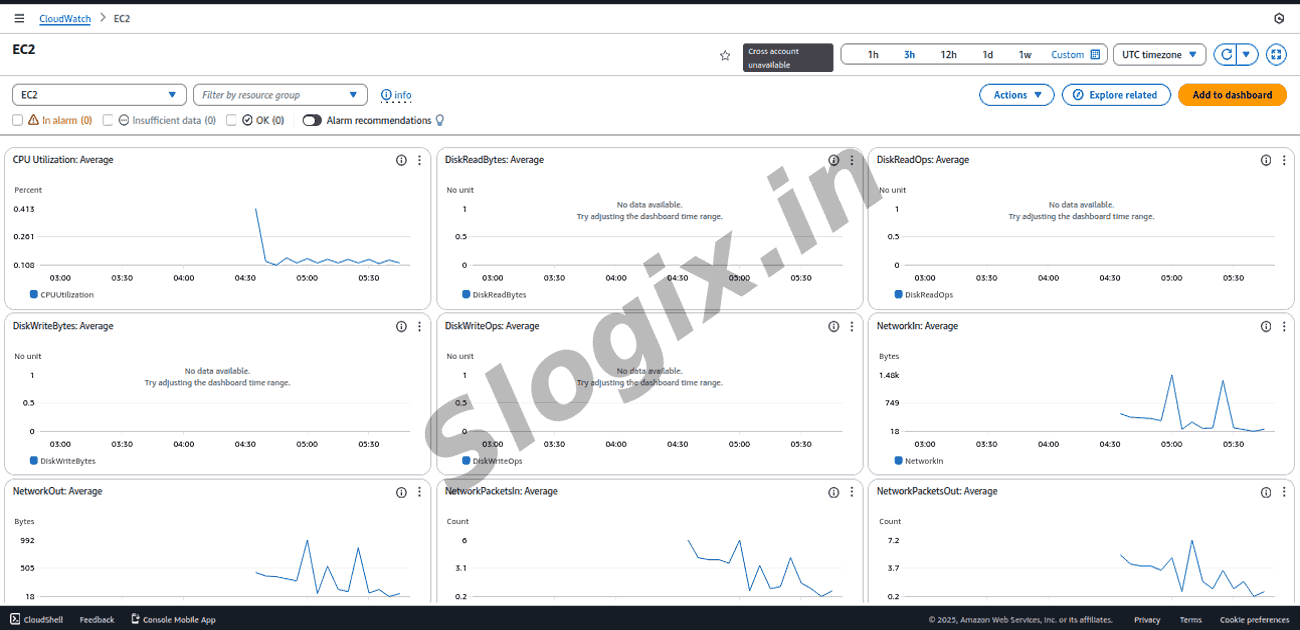Enable Alarm recommendations toggle
This screenshot has width=1300, height=630.
pyautogui.click(x=312, y=120)
